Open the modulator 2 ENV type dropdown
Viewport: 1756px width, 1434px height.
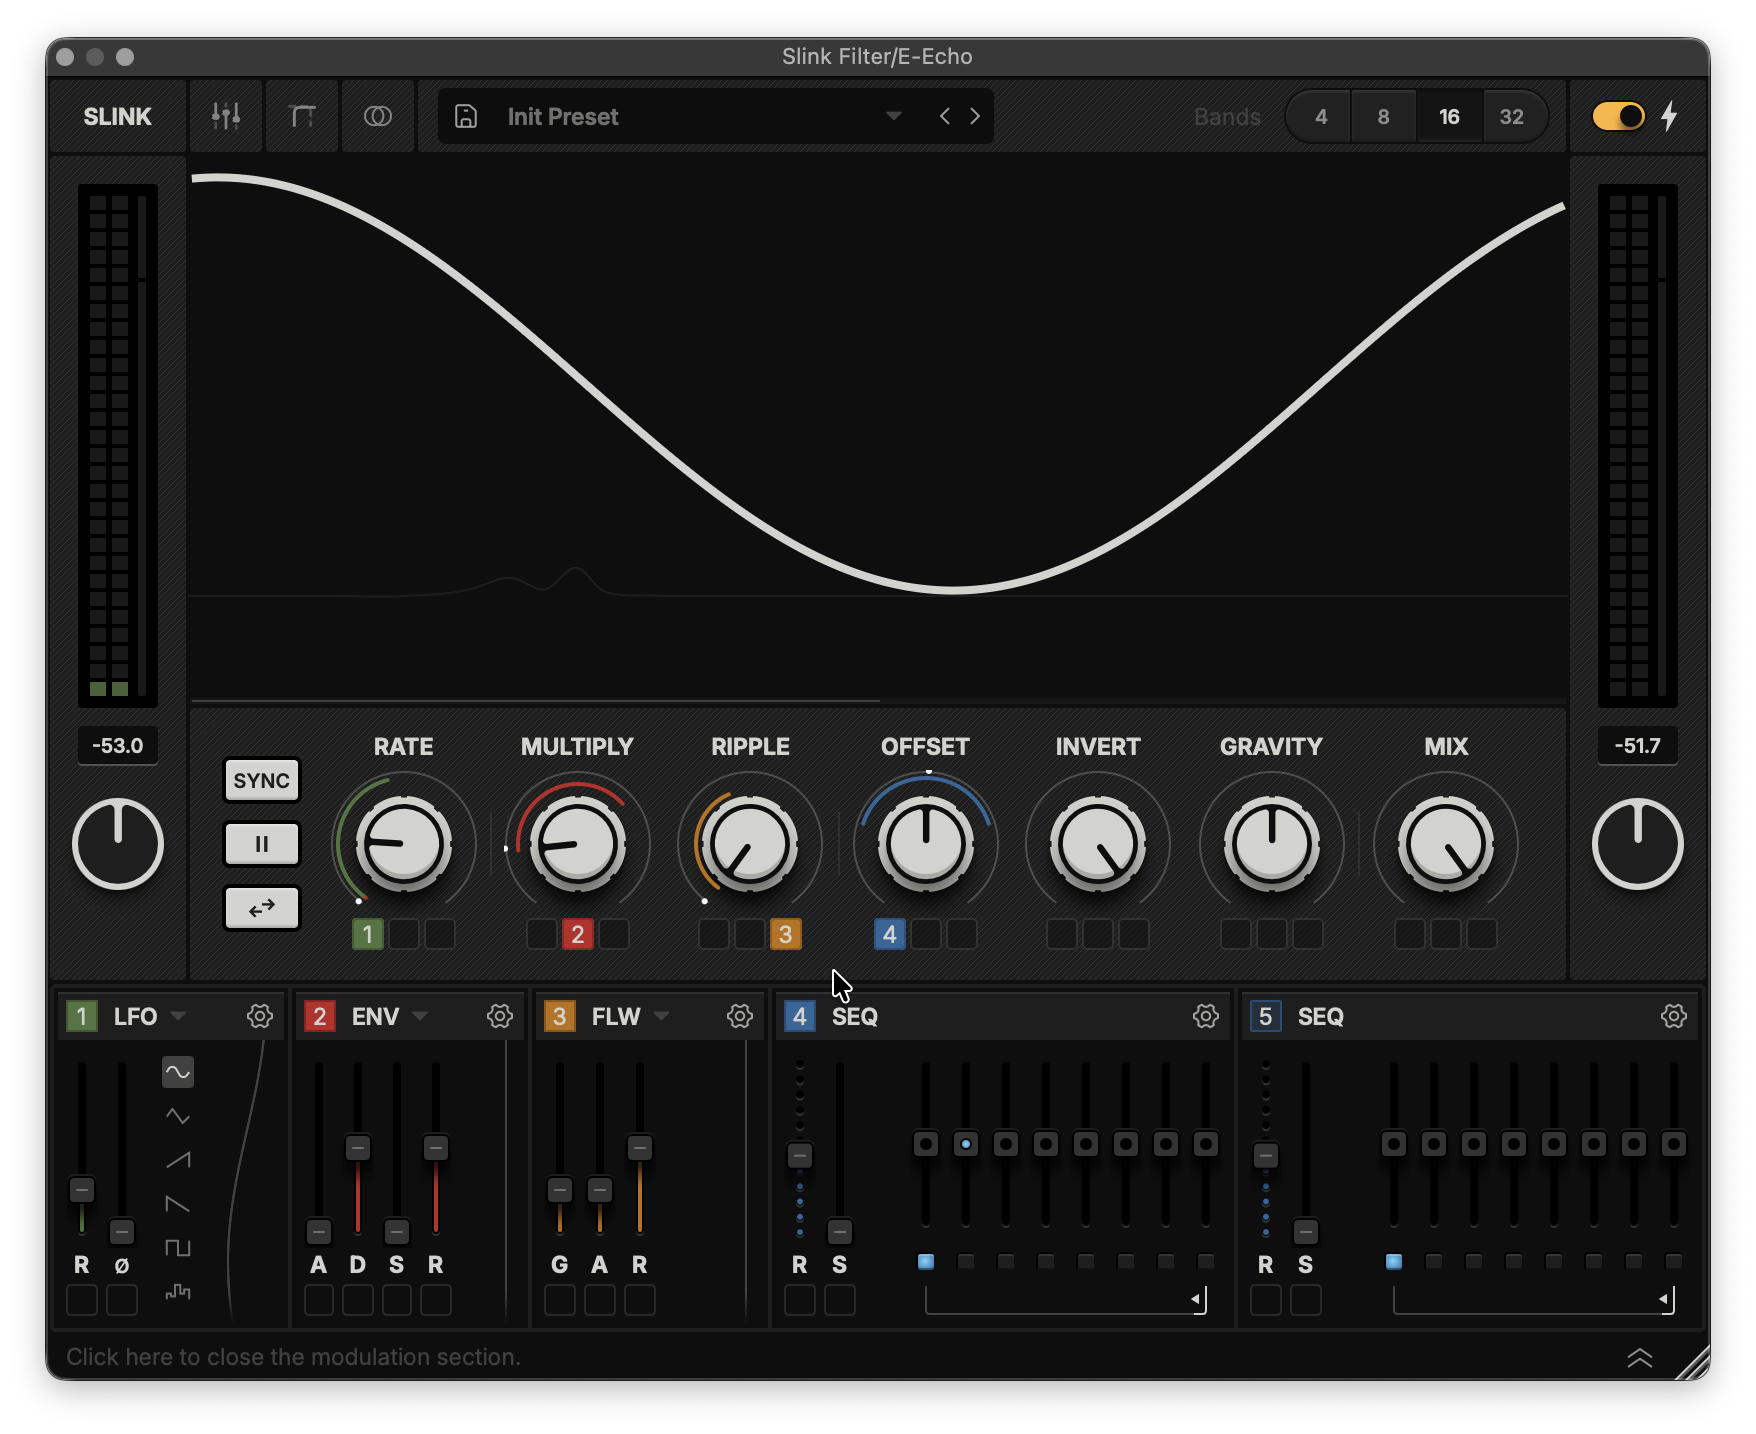[421, 1016]
